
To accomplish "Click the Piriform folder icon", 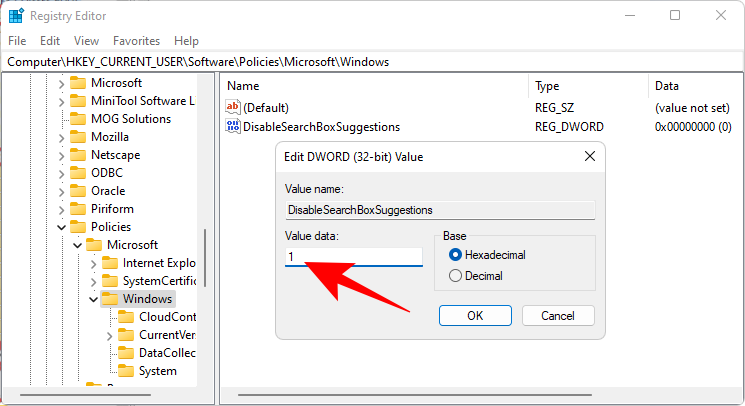I will coord(78,209).
